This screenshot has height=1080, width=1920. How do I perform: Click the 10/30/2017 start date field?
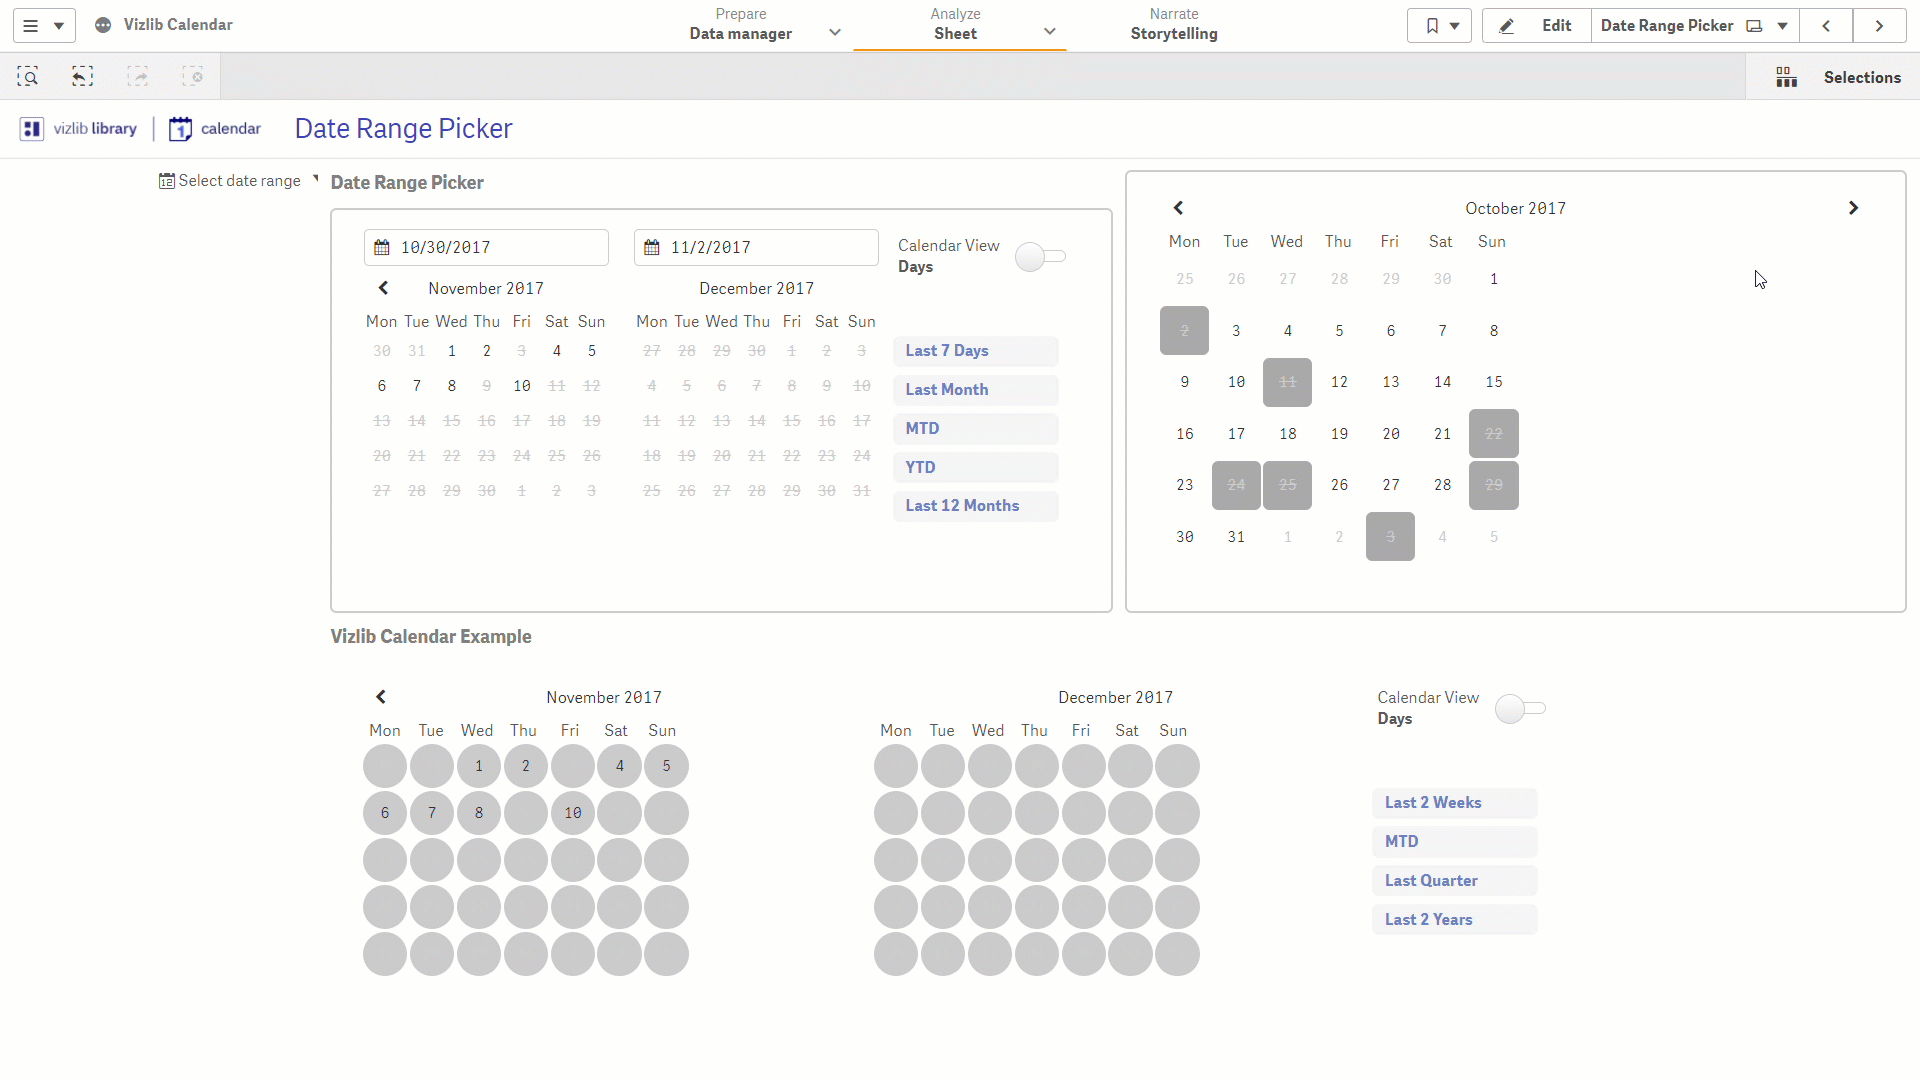486,248
